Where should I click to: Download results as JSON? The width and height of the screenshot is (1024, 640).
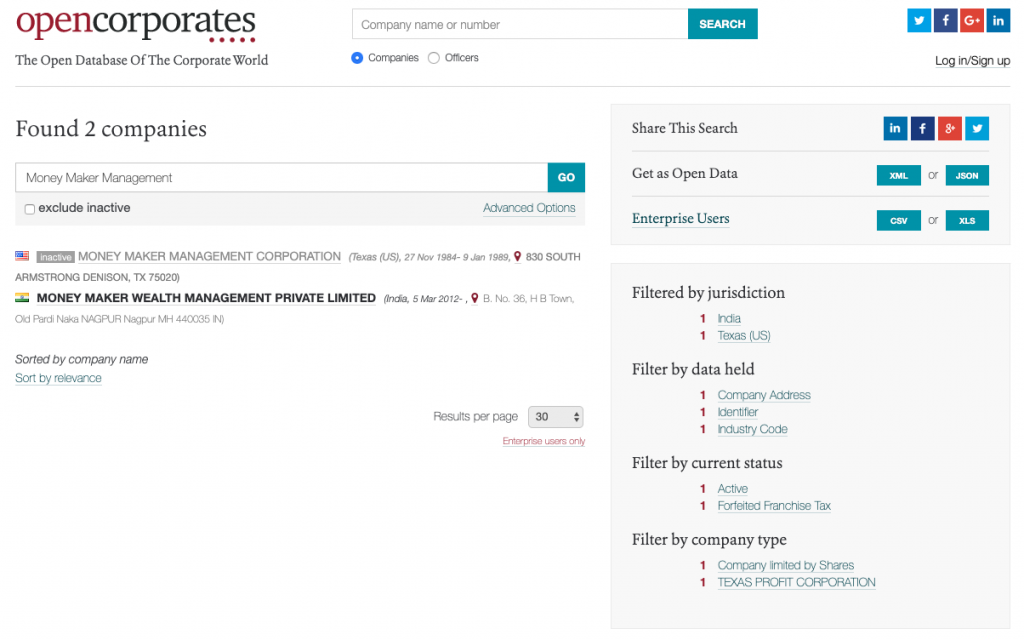click(x=967, y=176)
